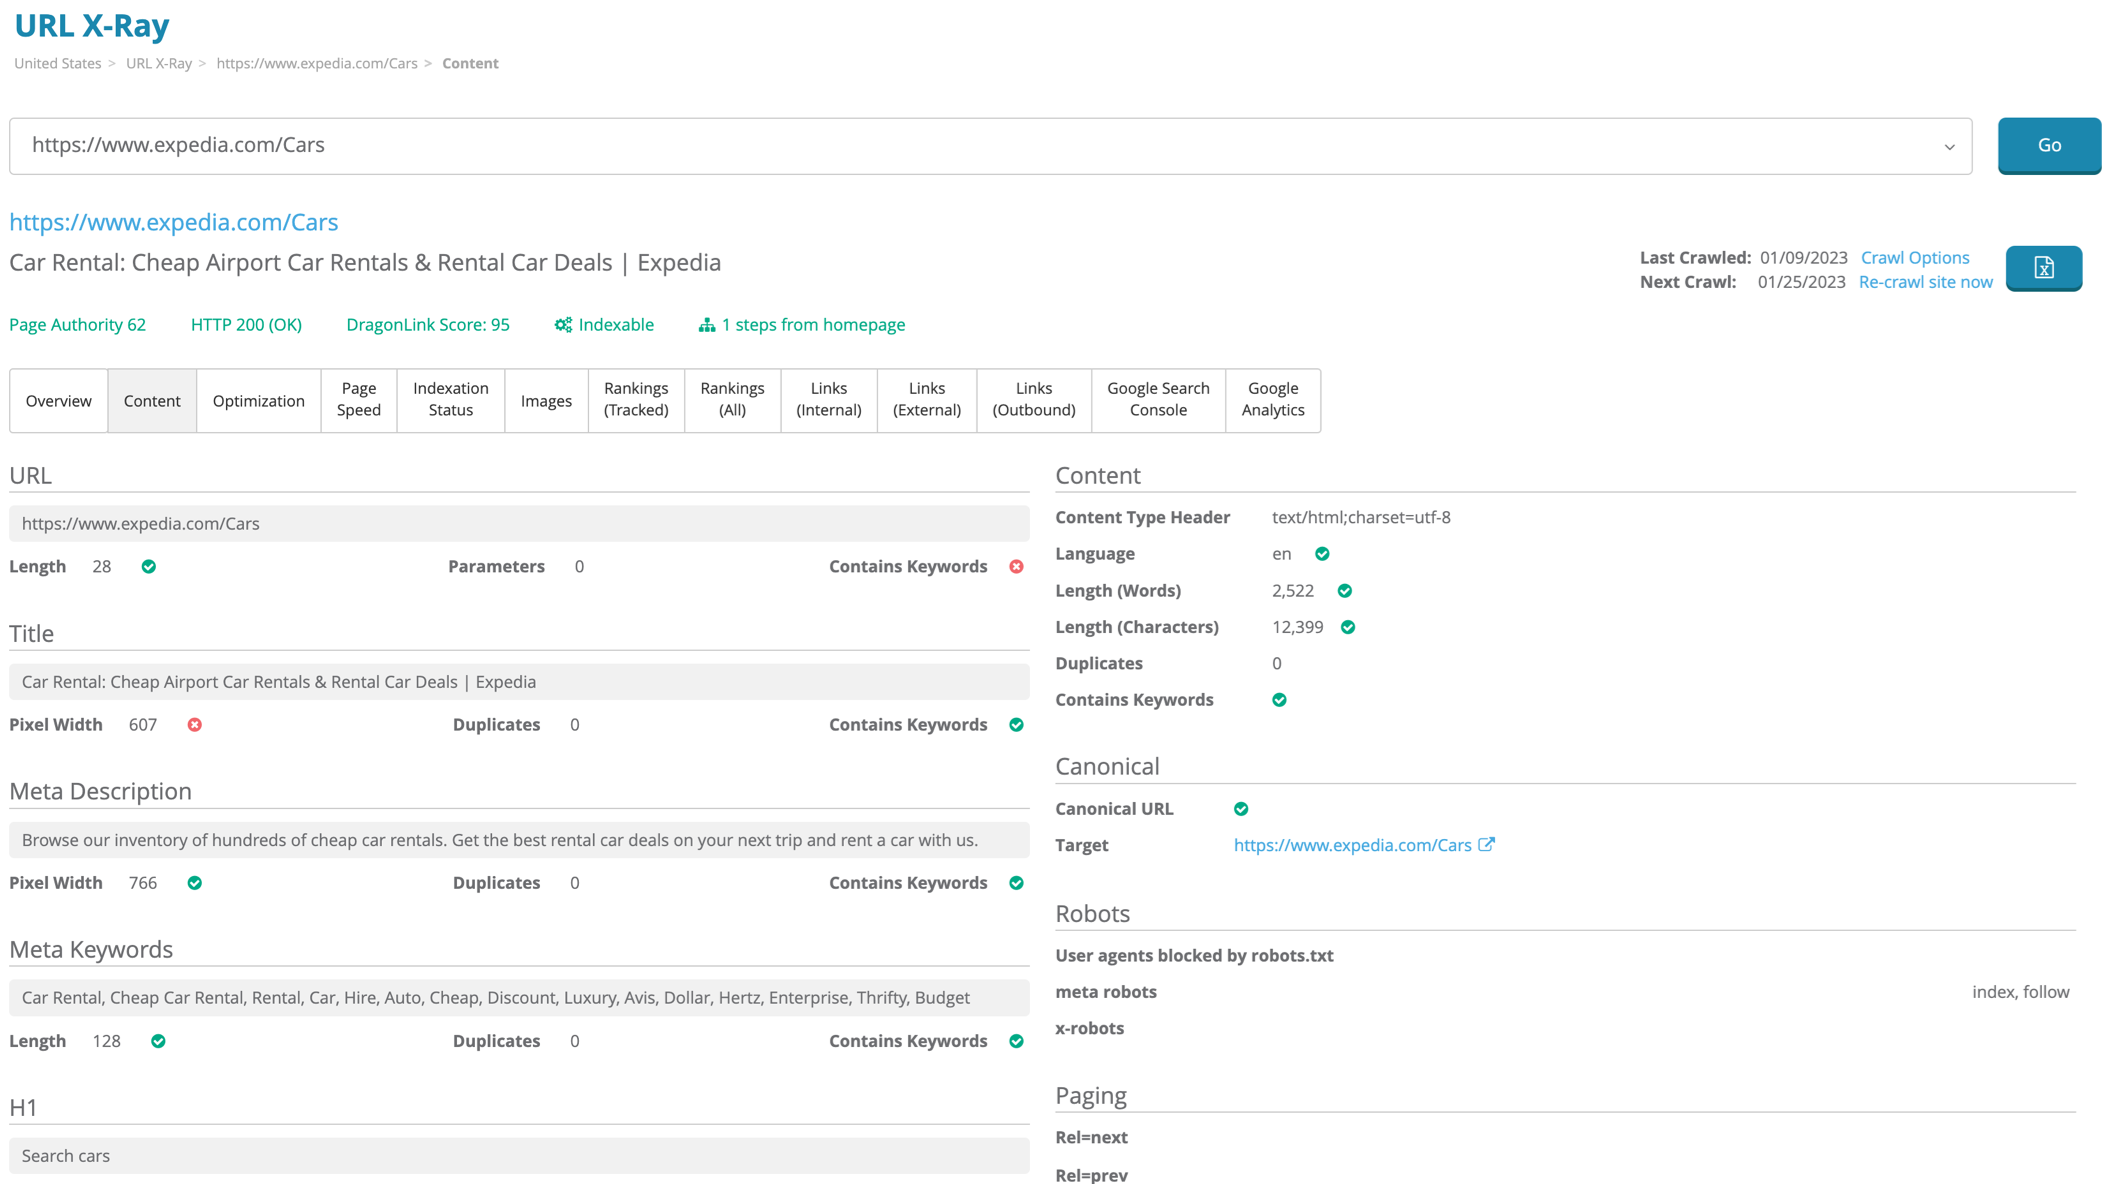The height and width of the screenshot is (1184, 2126).
Task: Click the sitemap icon for steps from homepage
Action: point(707,325)
